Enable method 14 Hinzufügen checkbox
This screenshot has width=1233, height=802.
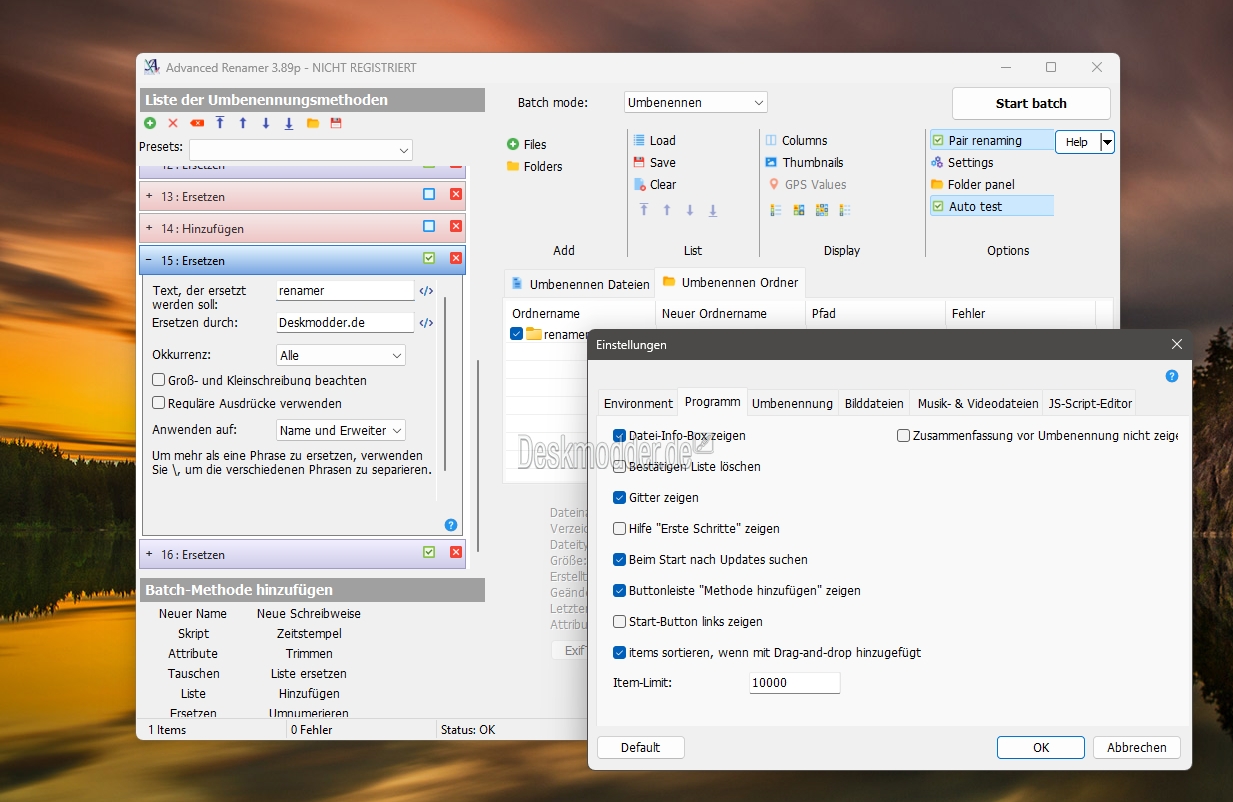pos(429,227)
